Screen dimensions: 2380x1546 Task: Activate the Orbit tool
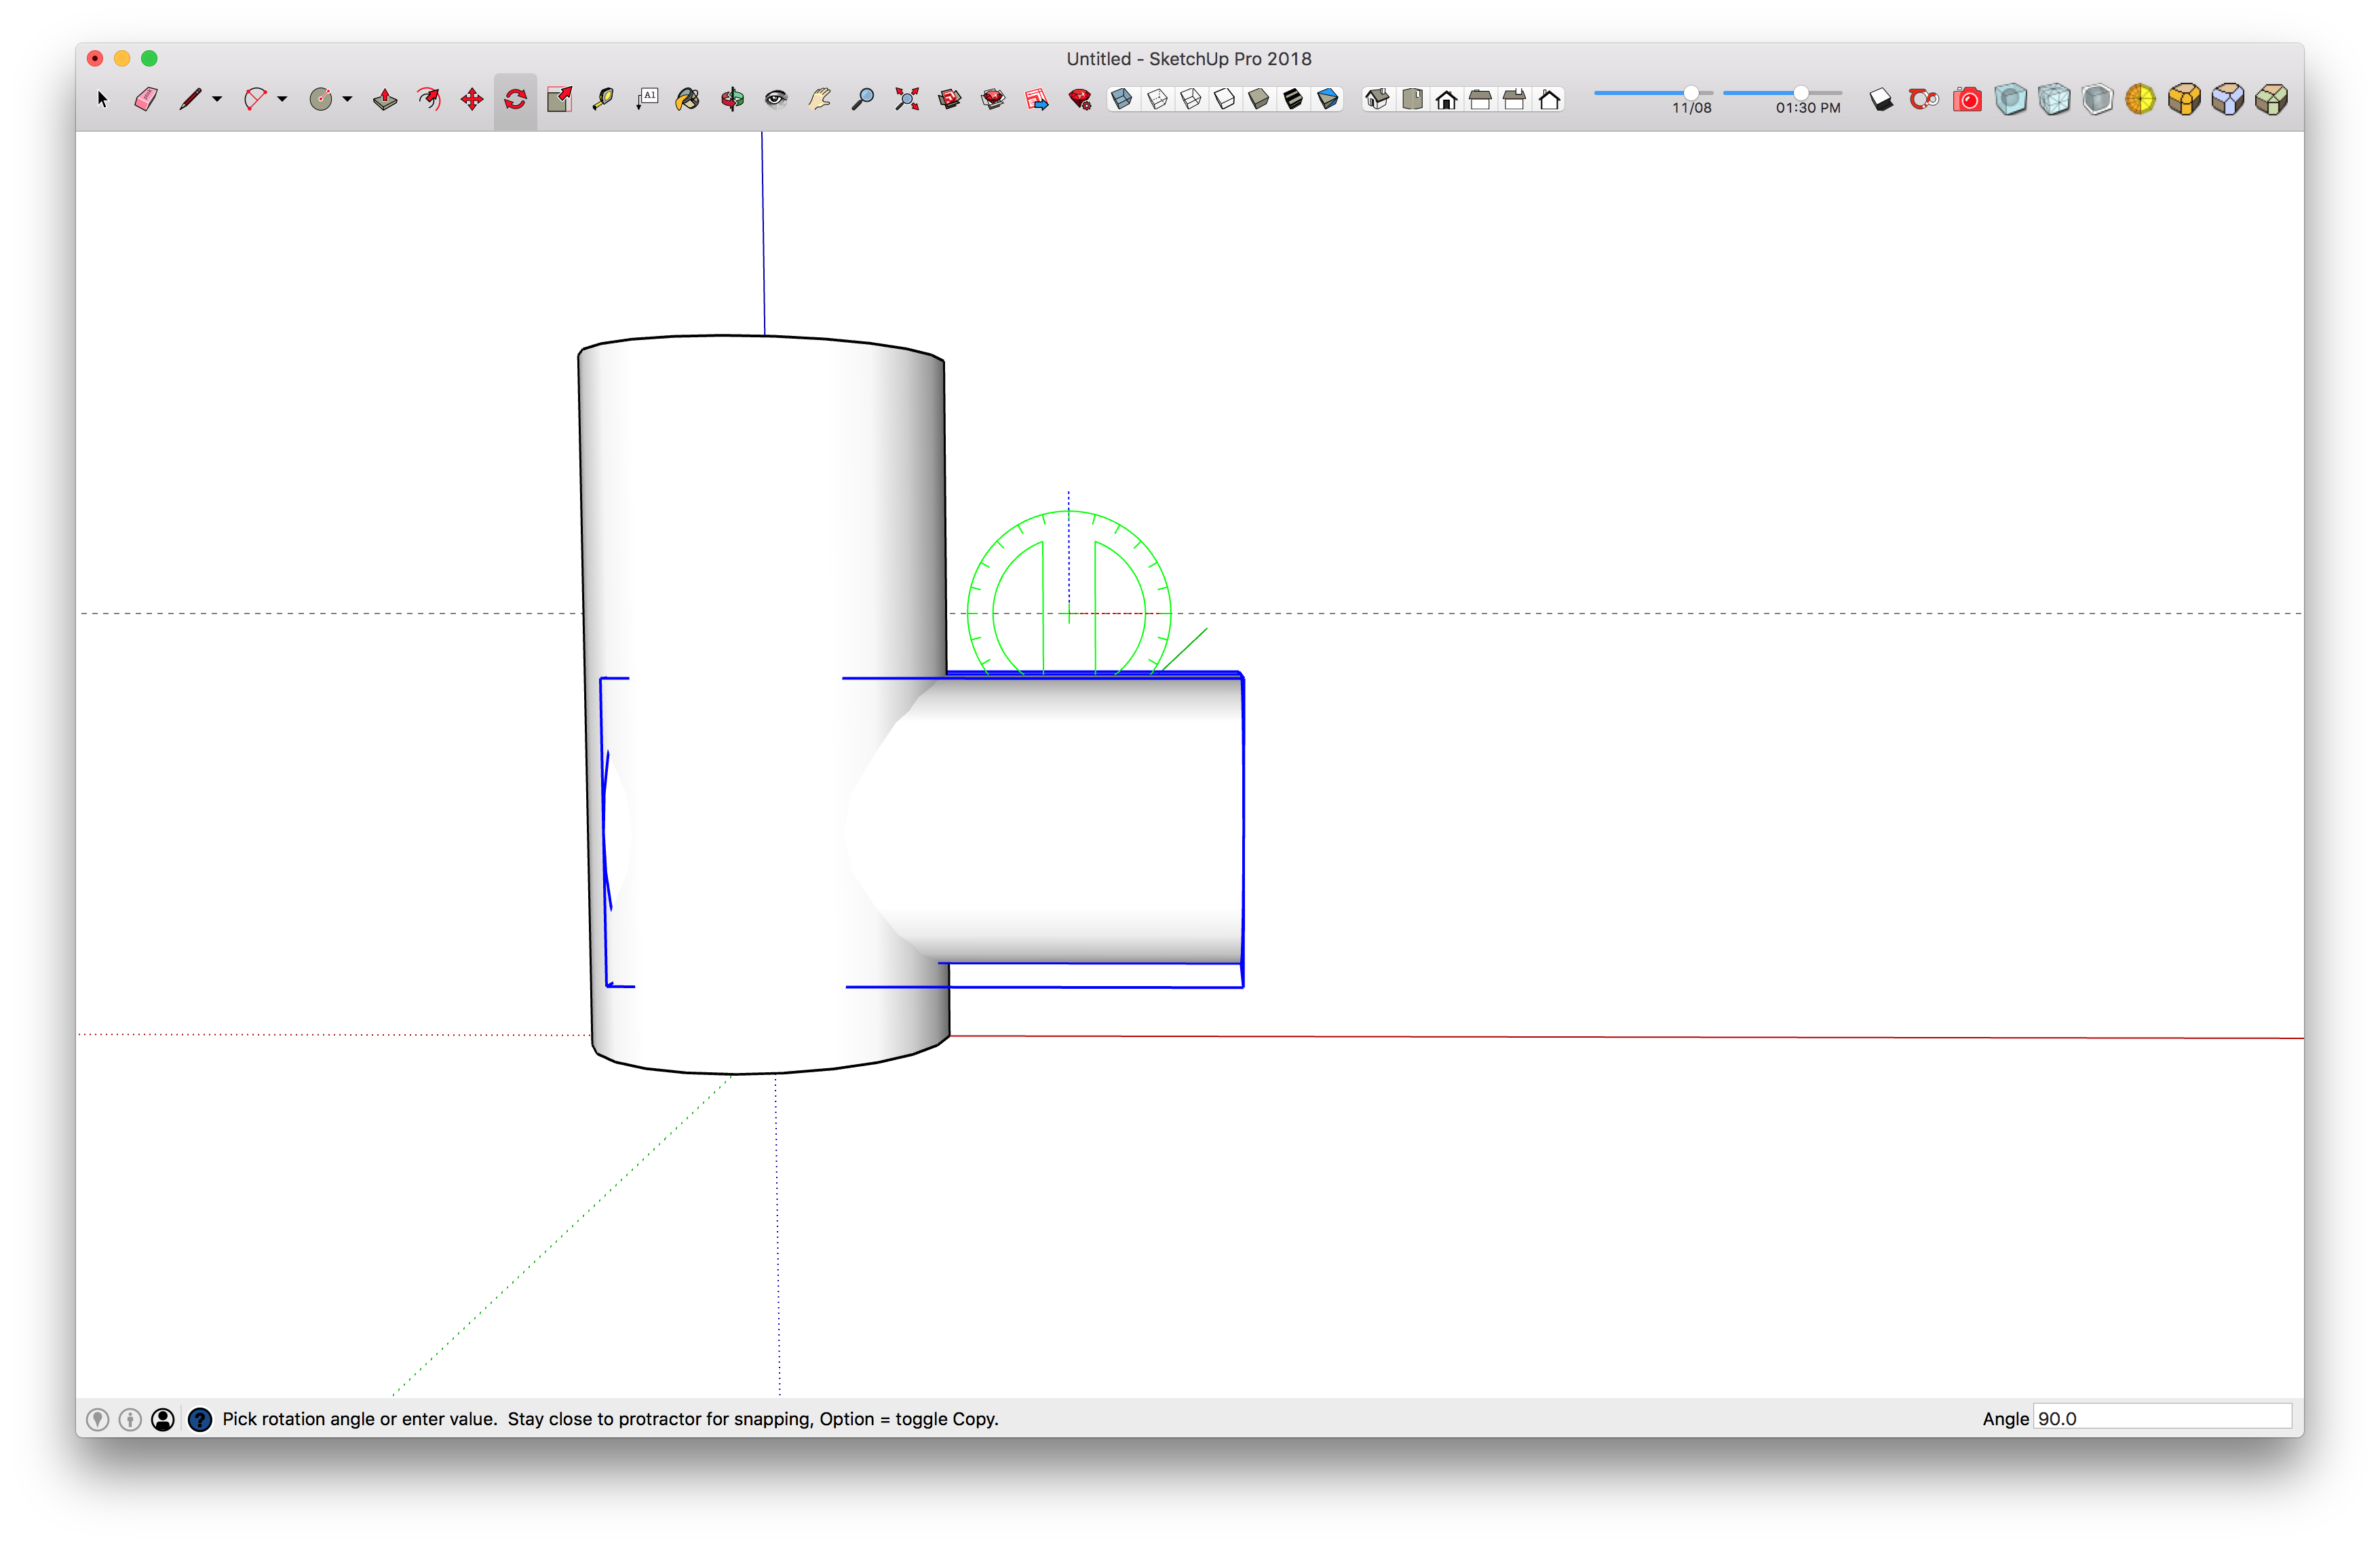[x=733, y=99]
